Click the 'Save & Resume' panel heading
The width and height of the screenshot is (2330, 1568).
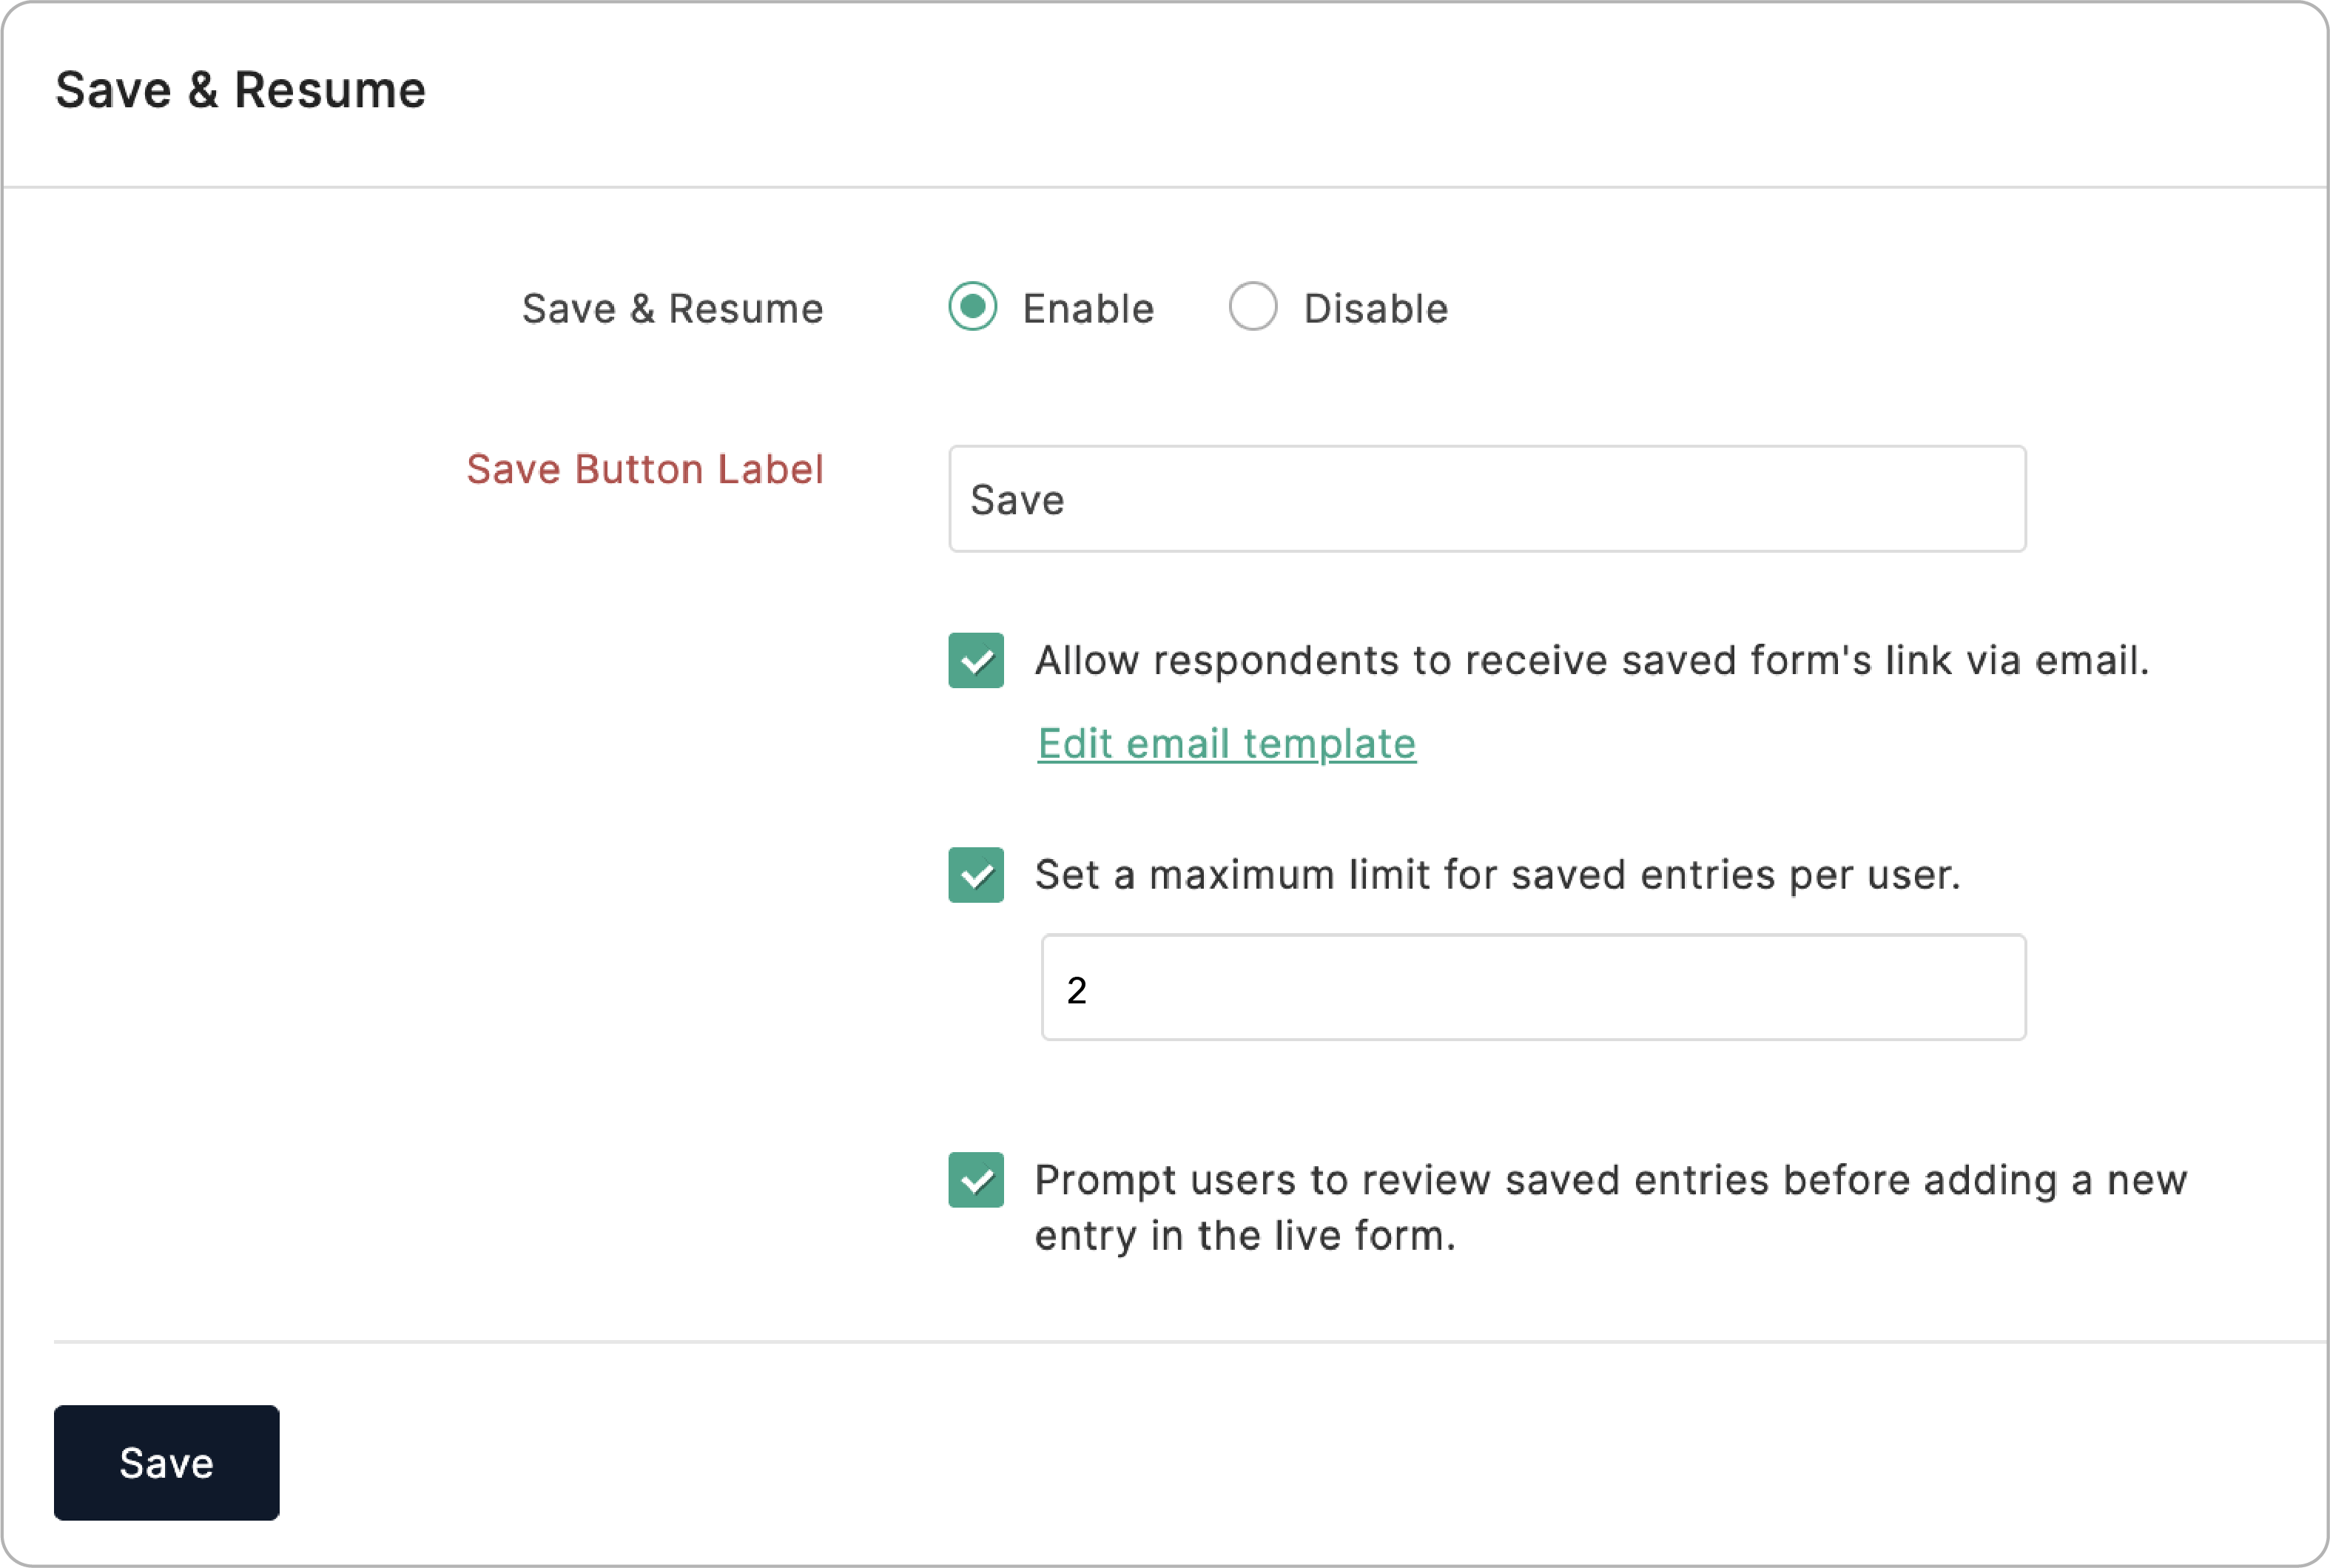tap(241, 90)
